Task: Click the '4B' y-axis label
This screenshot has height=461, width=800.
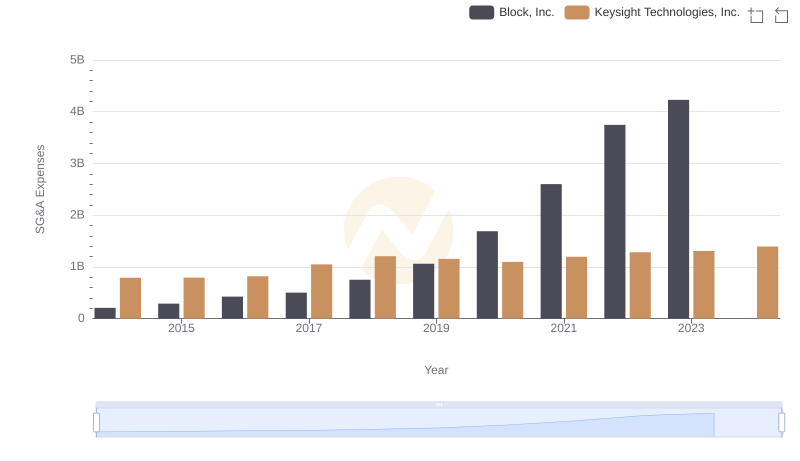Action: tap(77, 111)
